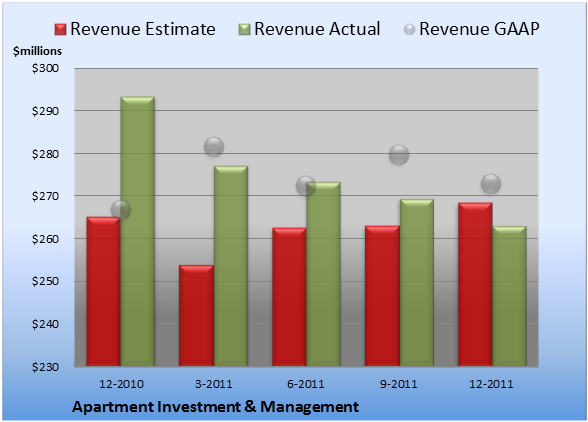Select the red estimate bar for 9-2011
Viewport: 588px width, 422px height.
382,296
